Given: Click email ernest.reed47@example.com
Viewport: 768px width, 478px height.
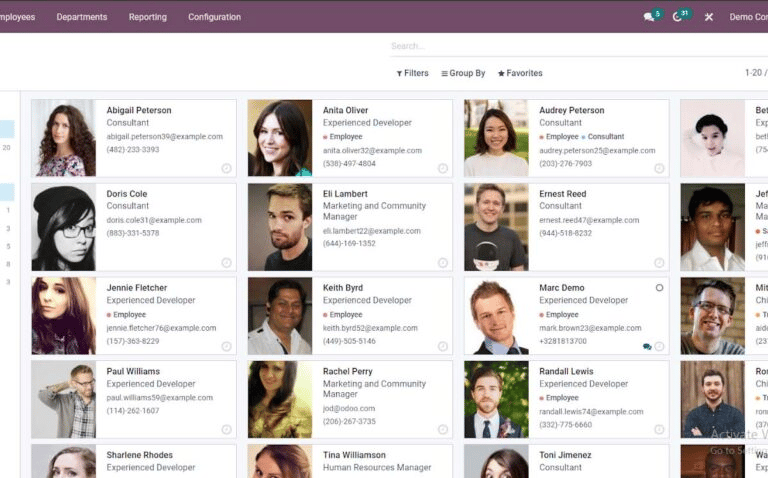Looking at the screenshot, I should [x=589, y=220].
